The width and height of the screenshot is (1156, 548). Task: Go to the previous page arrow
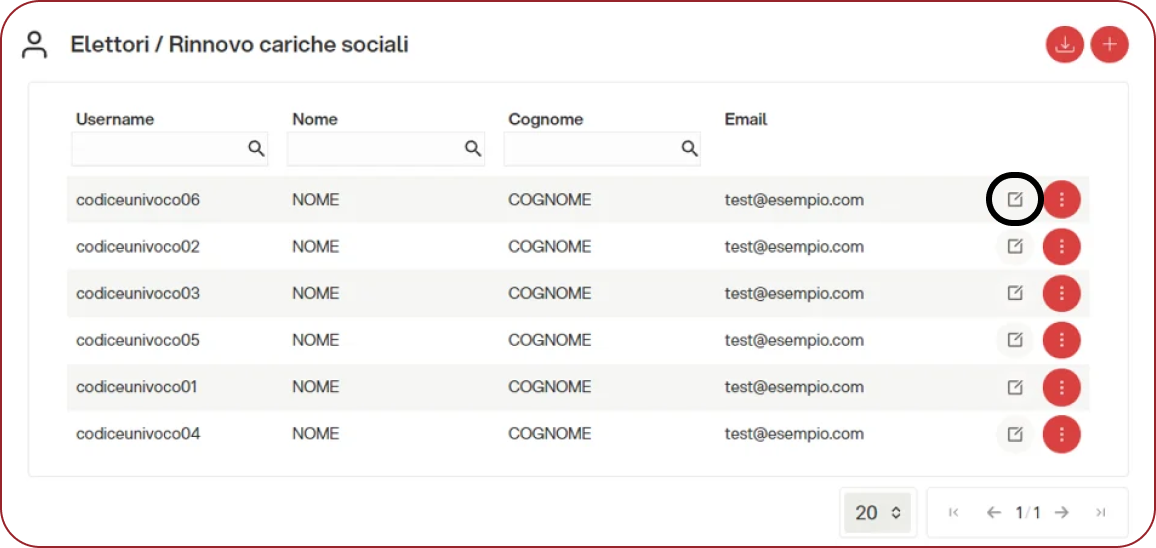point(993,513)
